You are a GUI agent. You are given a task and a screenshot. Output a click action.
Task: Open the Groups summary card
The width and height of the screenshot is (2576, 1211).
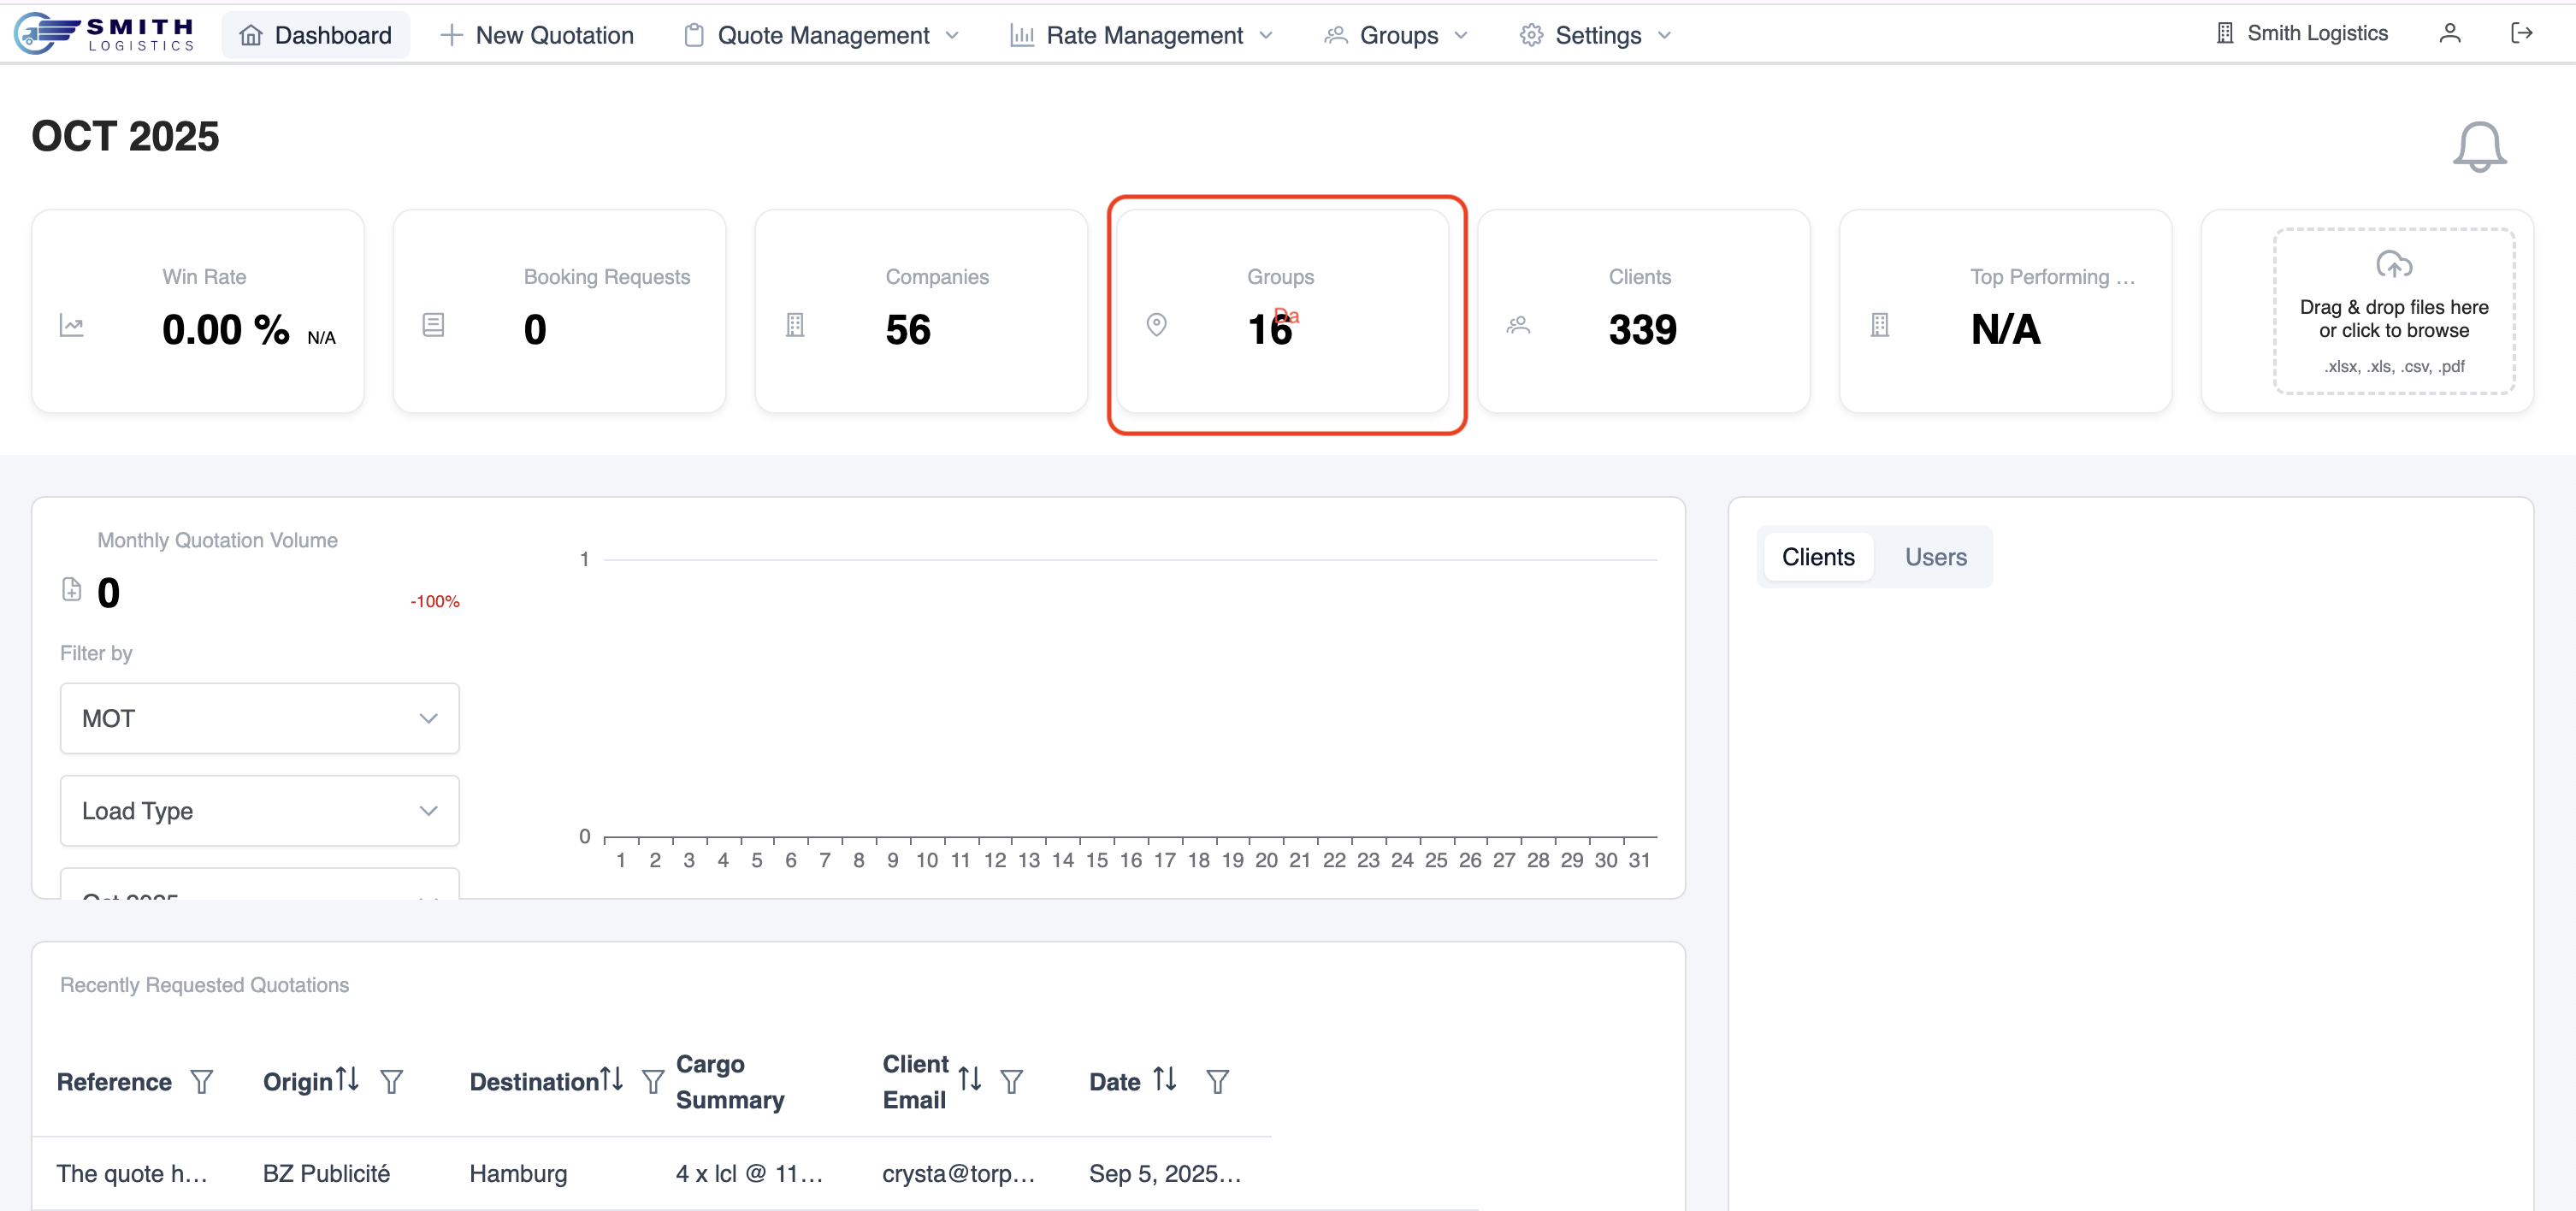tap(1283, 311)
